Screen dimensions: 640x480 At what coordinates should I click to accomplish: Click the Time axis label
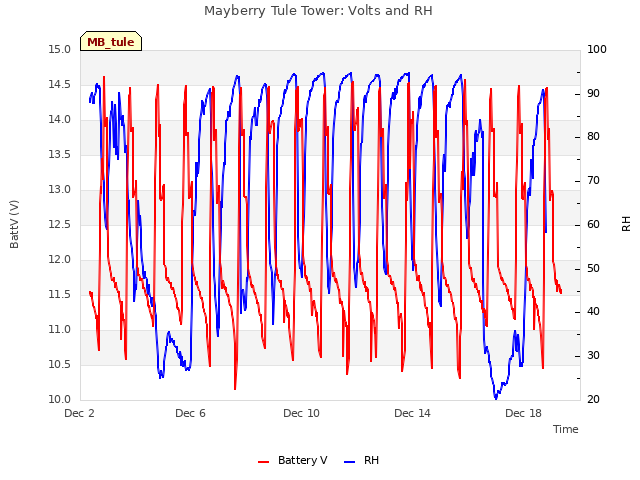(x=566, y=429)
